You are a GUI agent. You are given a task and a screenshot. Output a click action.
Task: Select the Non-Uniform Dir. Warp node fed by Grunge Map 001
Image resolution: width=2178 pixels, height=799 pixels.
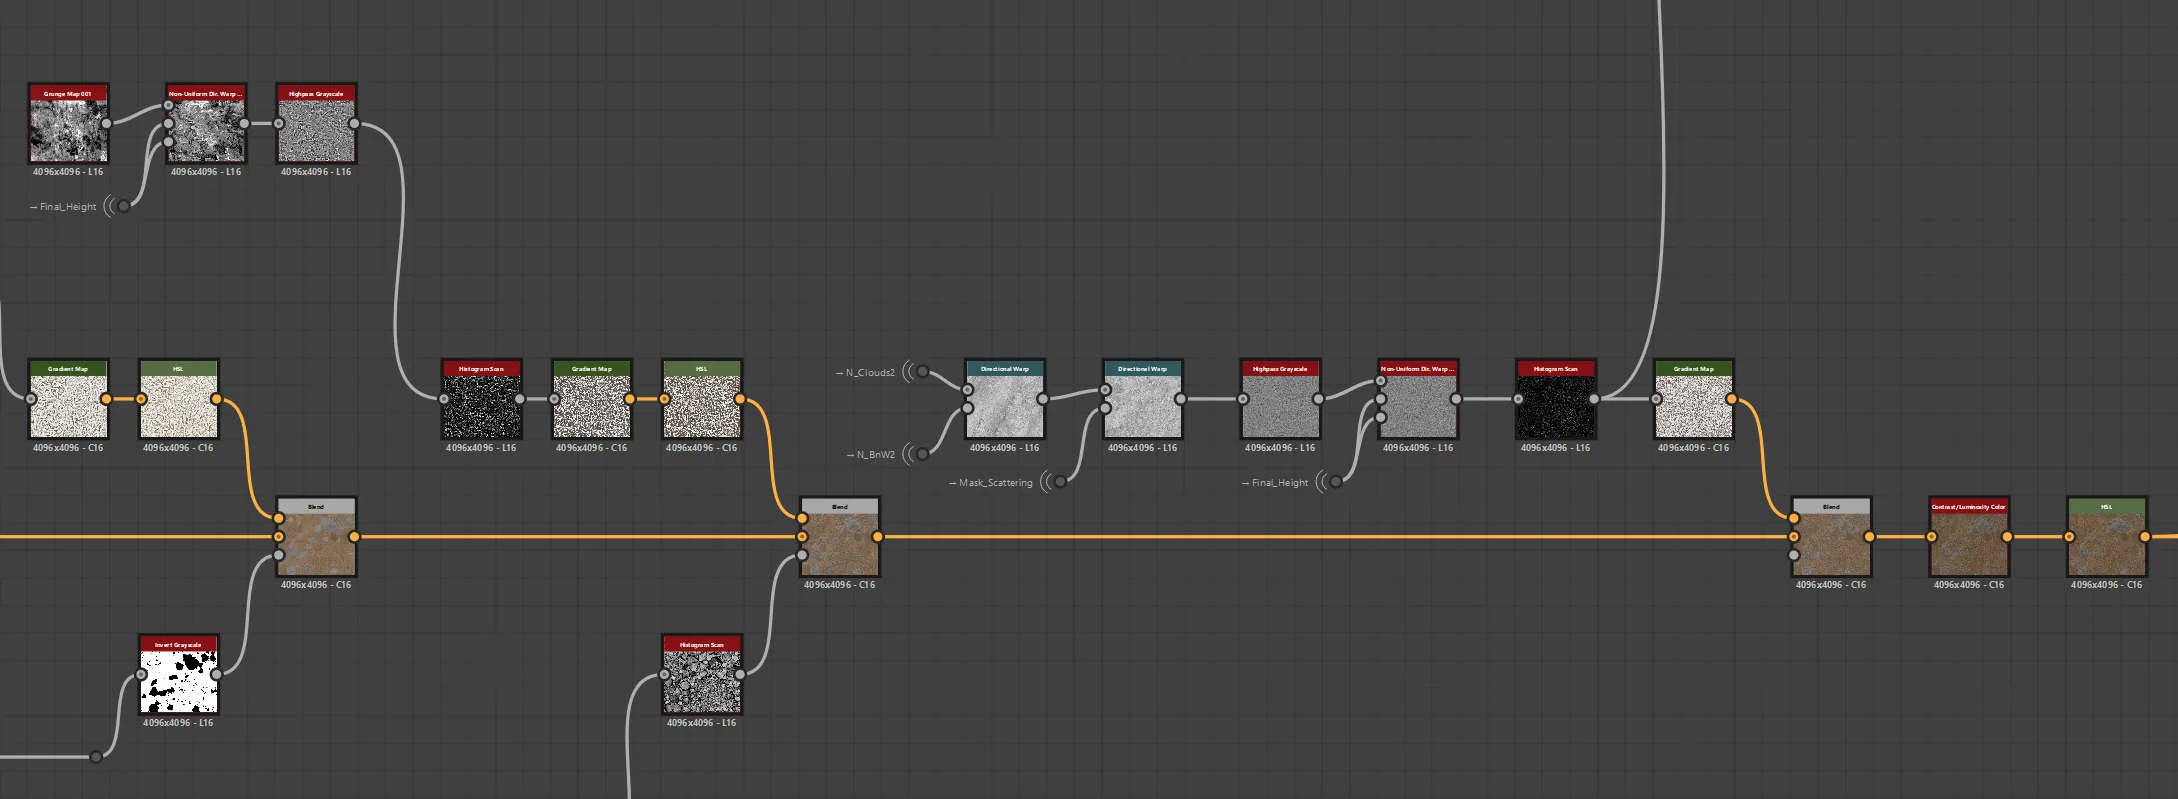tap(206, 123)
